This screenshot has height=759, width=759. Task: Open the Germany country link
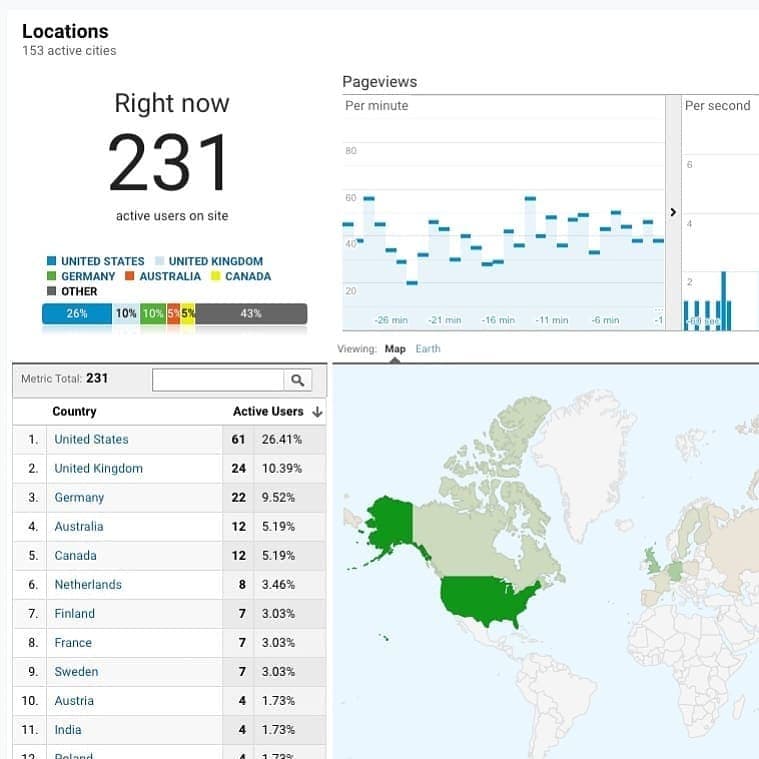[79, 497]
